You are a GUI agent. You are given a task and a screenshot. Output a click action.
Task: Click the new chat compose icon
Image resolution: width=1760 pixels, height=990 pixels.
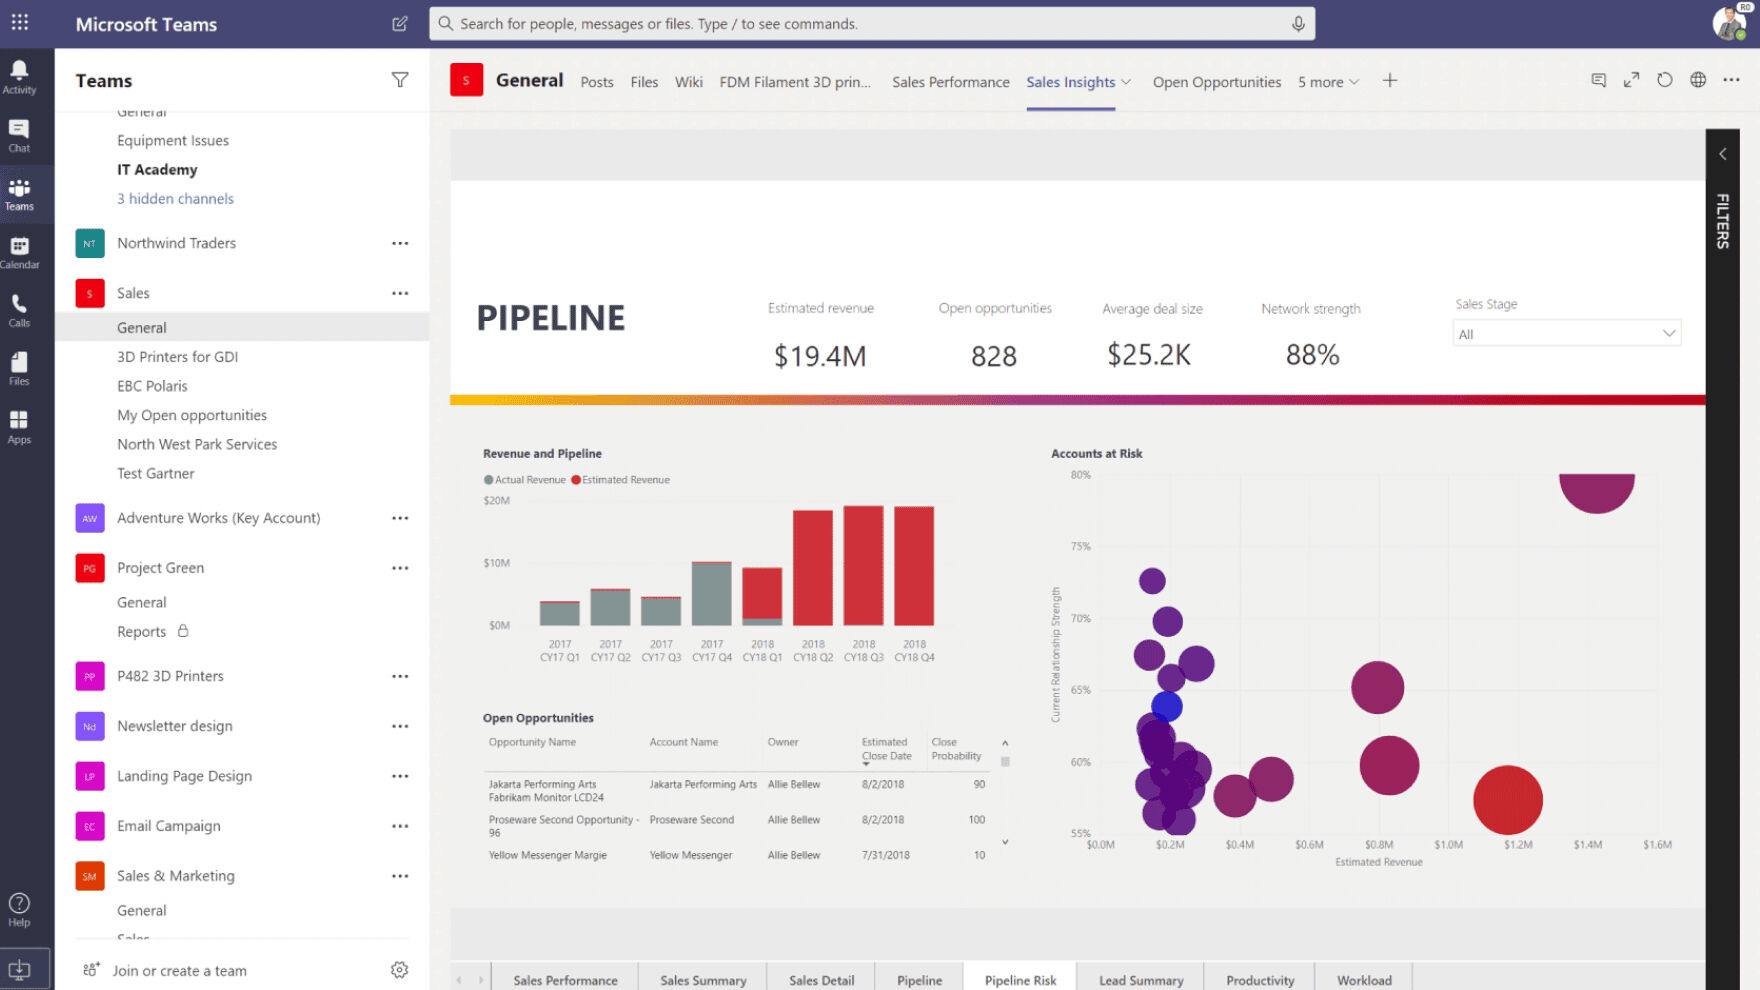[x=400, y=24]
